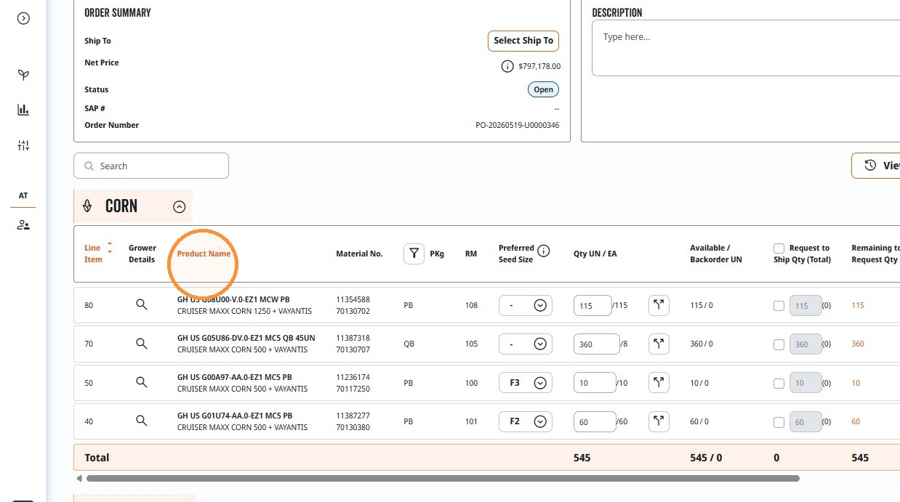The height and width of the screenshot is (502, 900).
Task: View grower details for line item 80
Action: coord(141,305)
